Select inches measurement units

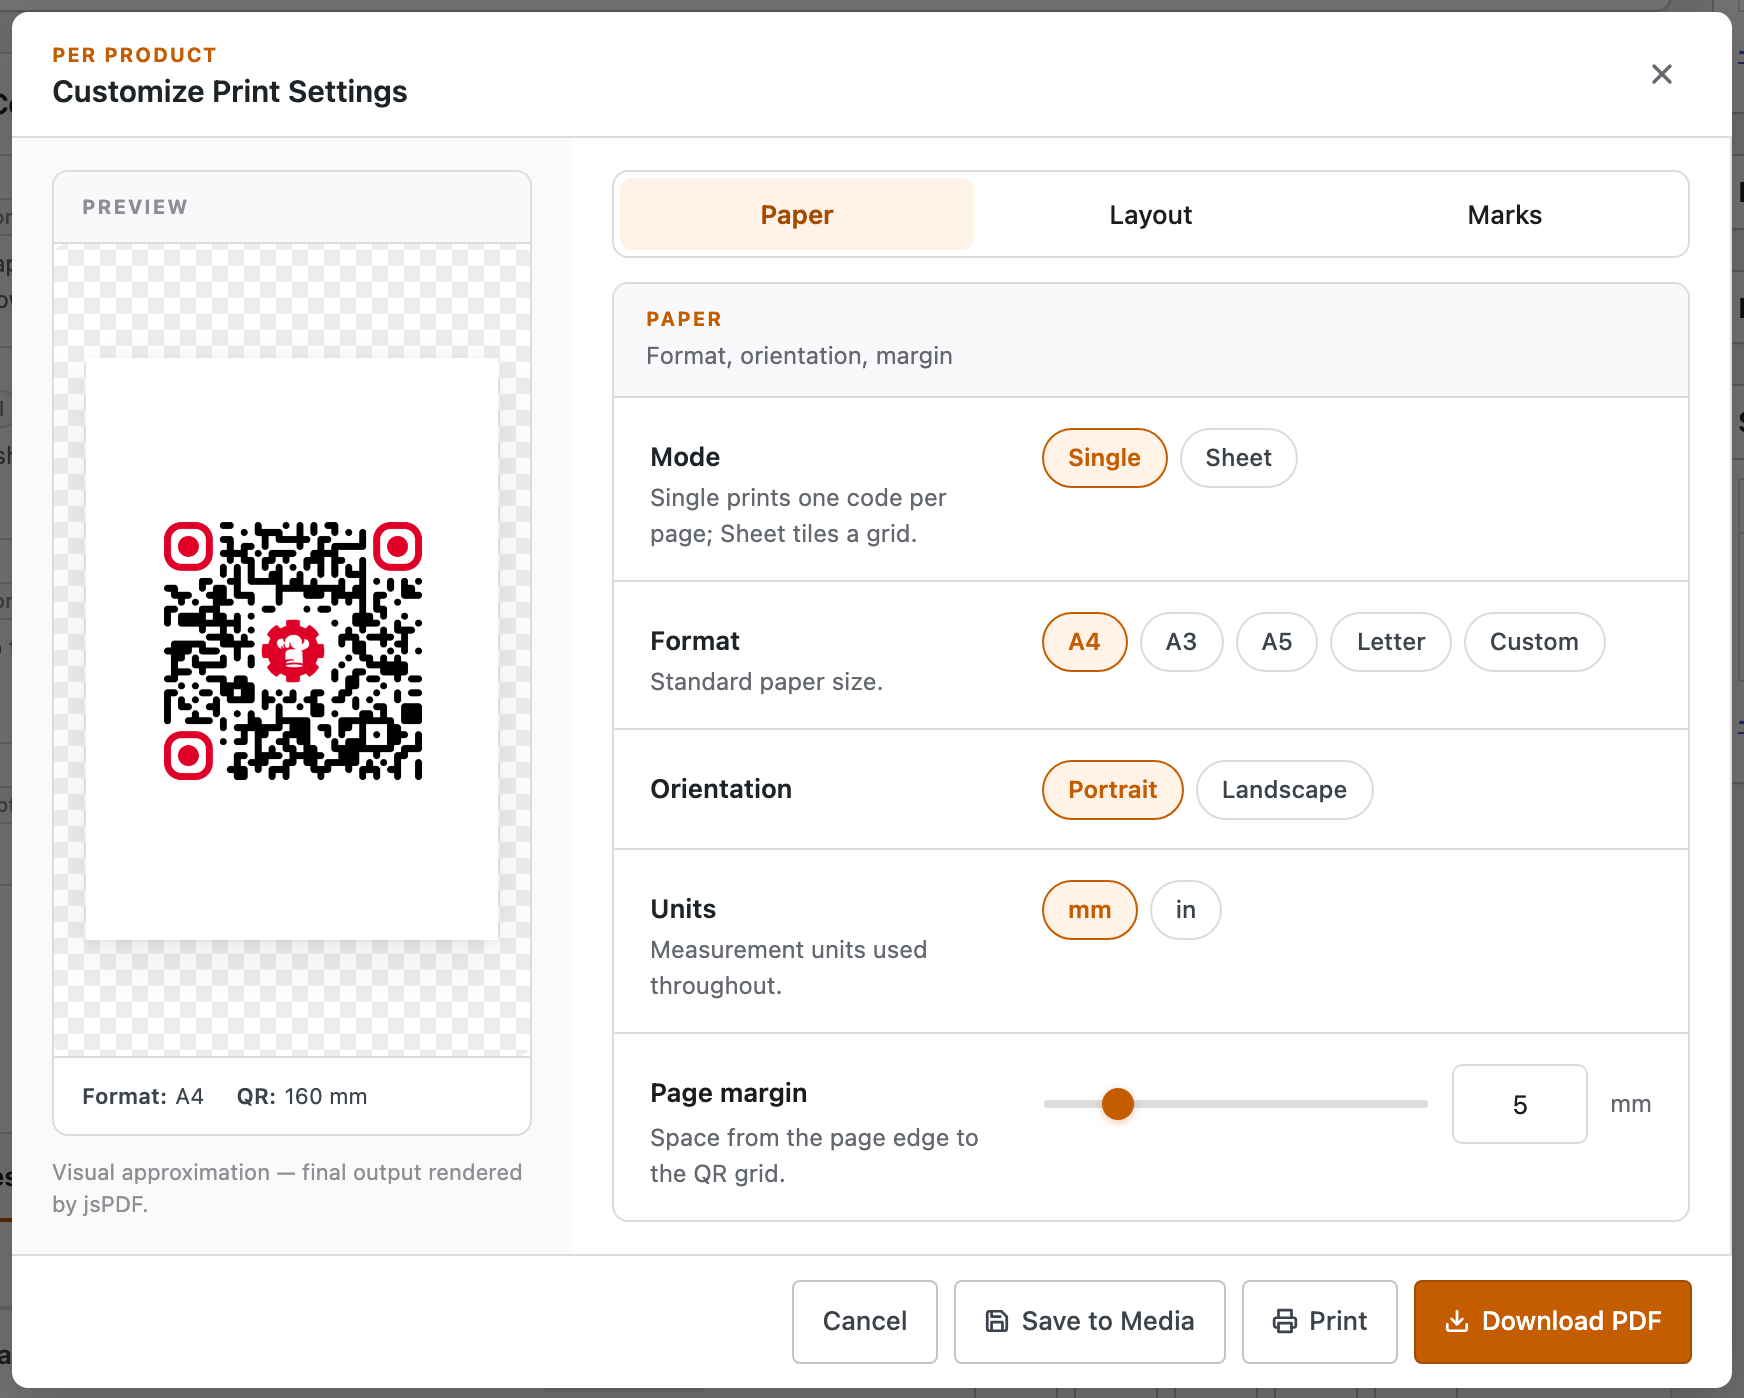pos(1185,910)
